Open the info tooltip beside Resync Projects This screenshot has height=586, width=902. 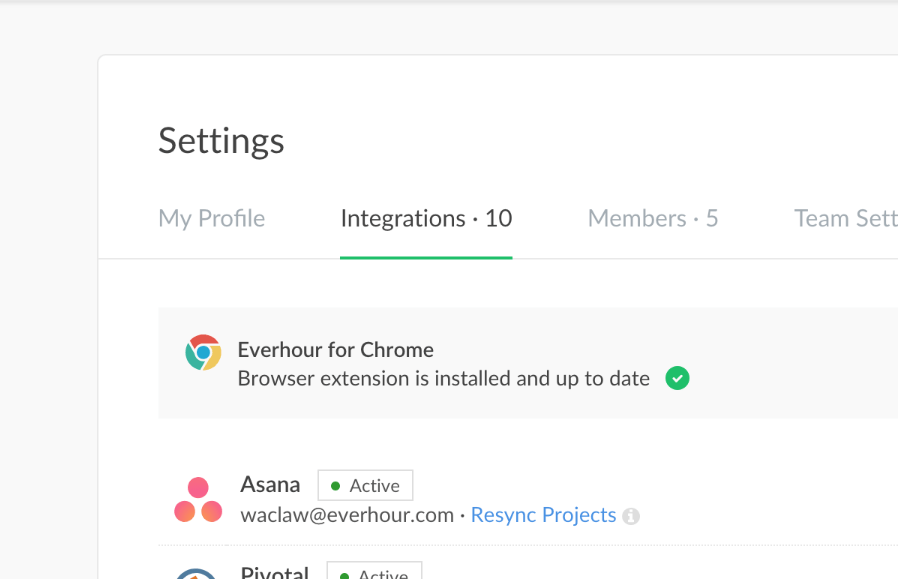pos(630,516)
